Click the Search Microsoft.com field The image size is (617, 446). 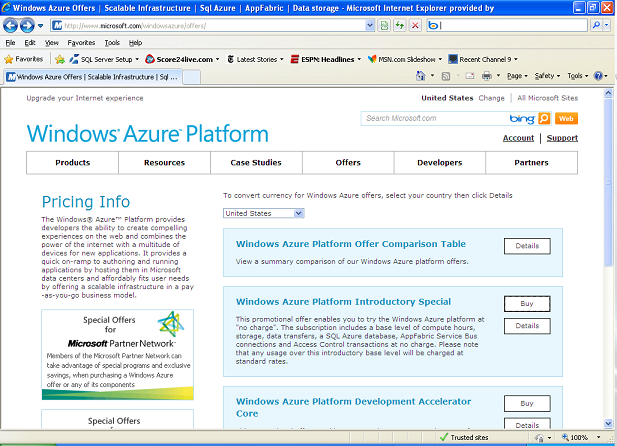tap(433, 118)
